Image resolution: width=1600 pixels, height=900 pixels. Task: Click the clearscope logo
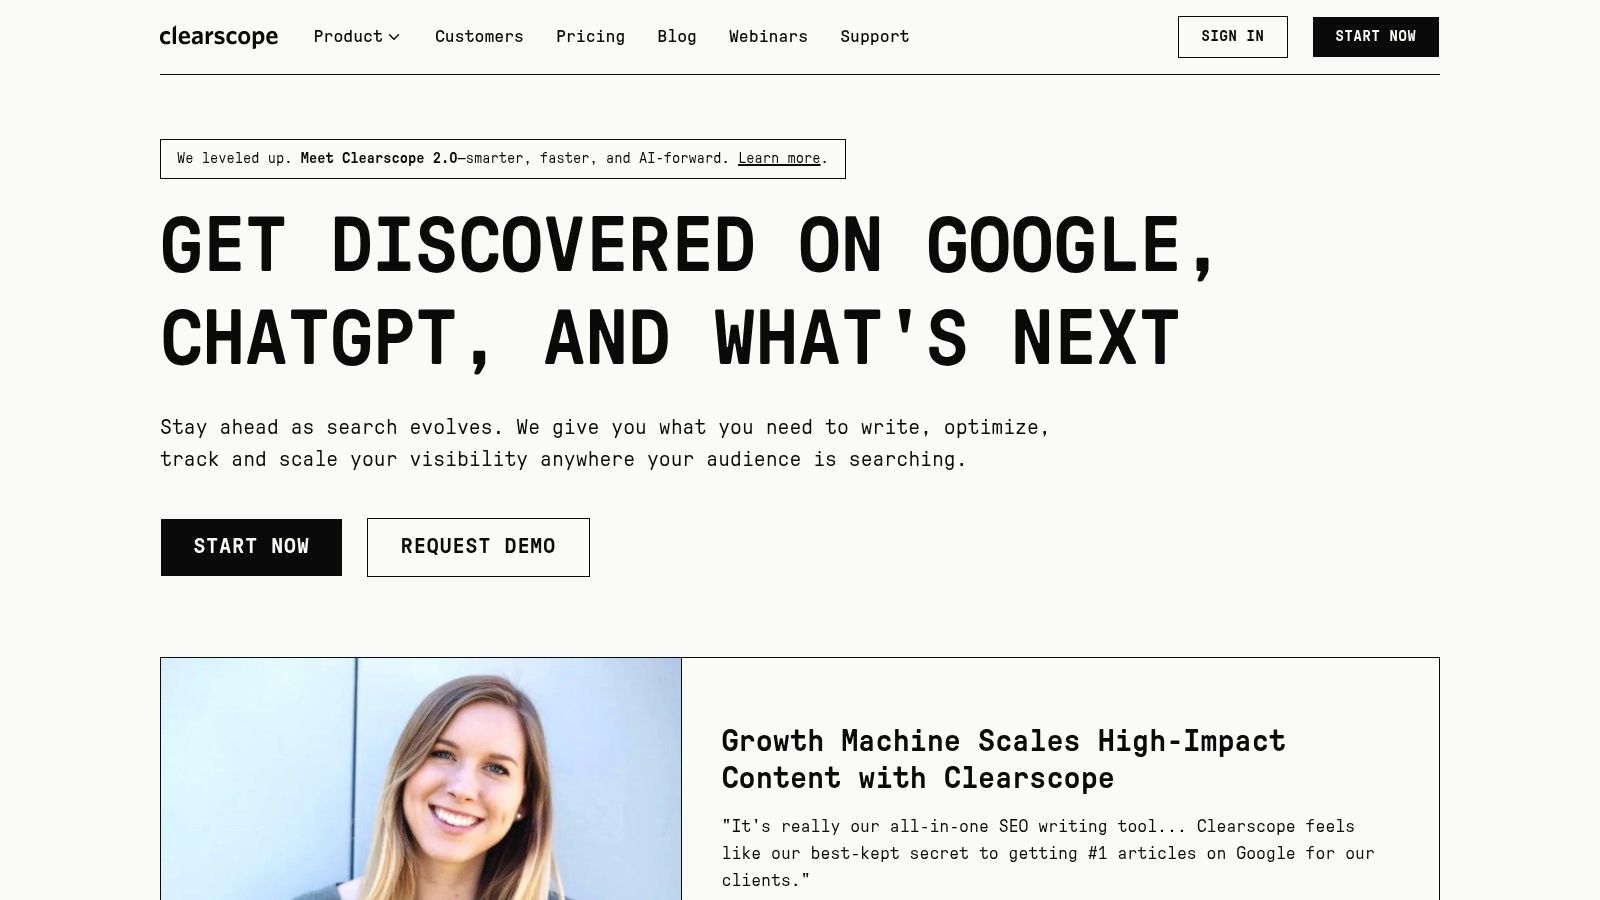(219, 37)
